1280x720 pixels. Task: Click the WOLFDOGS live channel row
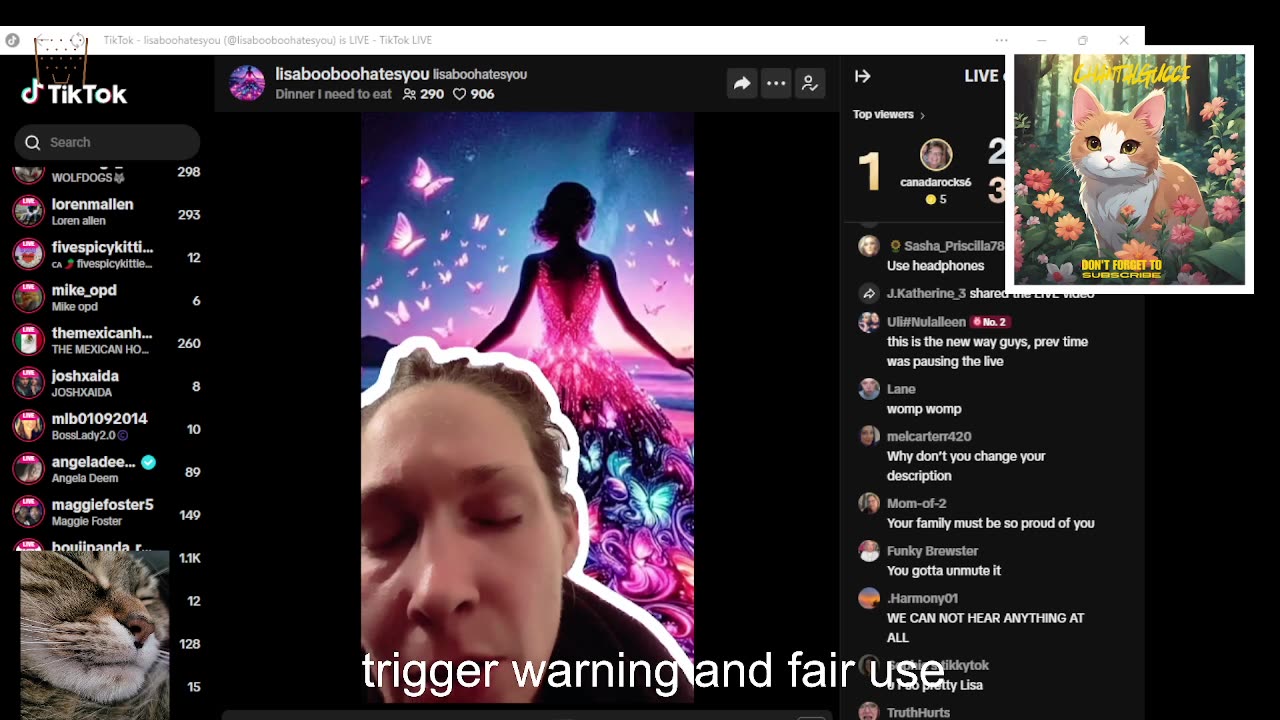click(107, 174)
